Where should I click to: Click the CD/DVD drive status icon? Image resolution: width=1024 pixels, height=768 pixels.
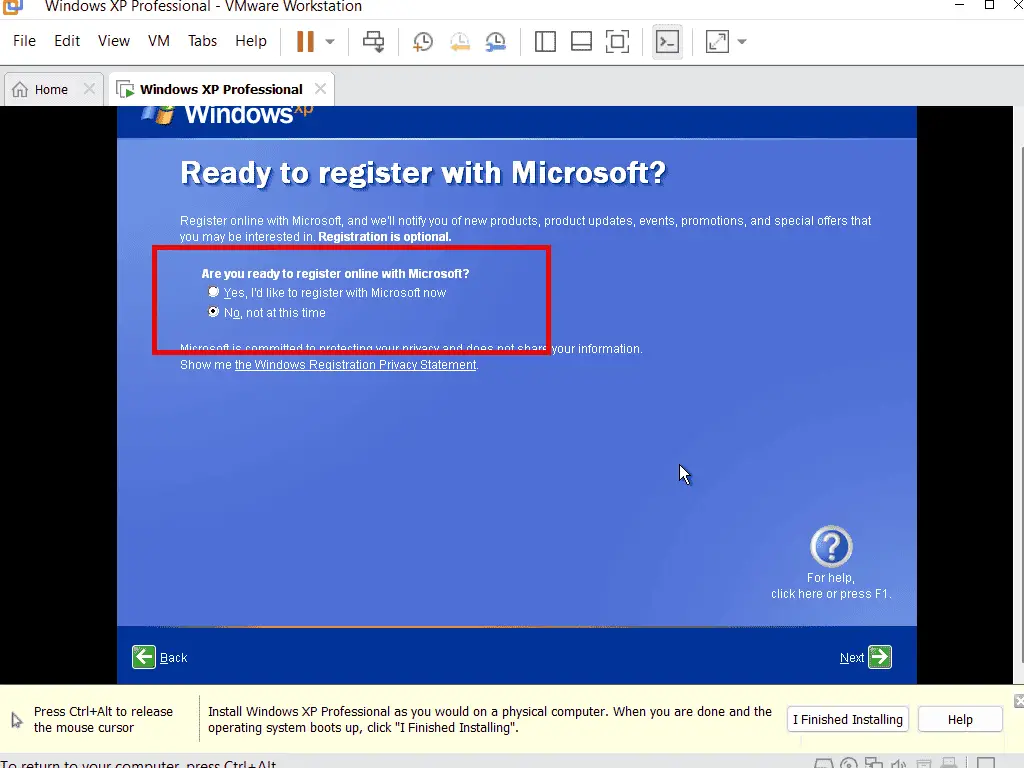pos(848,763)
